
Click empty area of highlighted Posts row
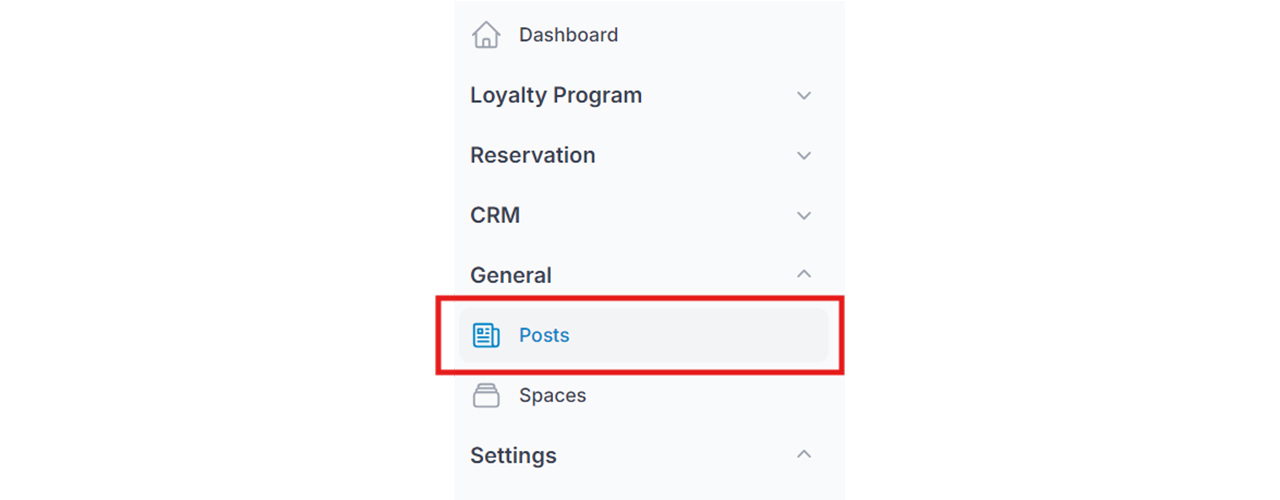pyautogui.click(x=700, y=335)
